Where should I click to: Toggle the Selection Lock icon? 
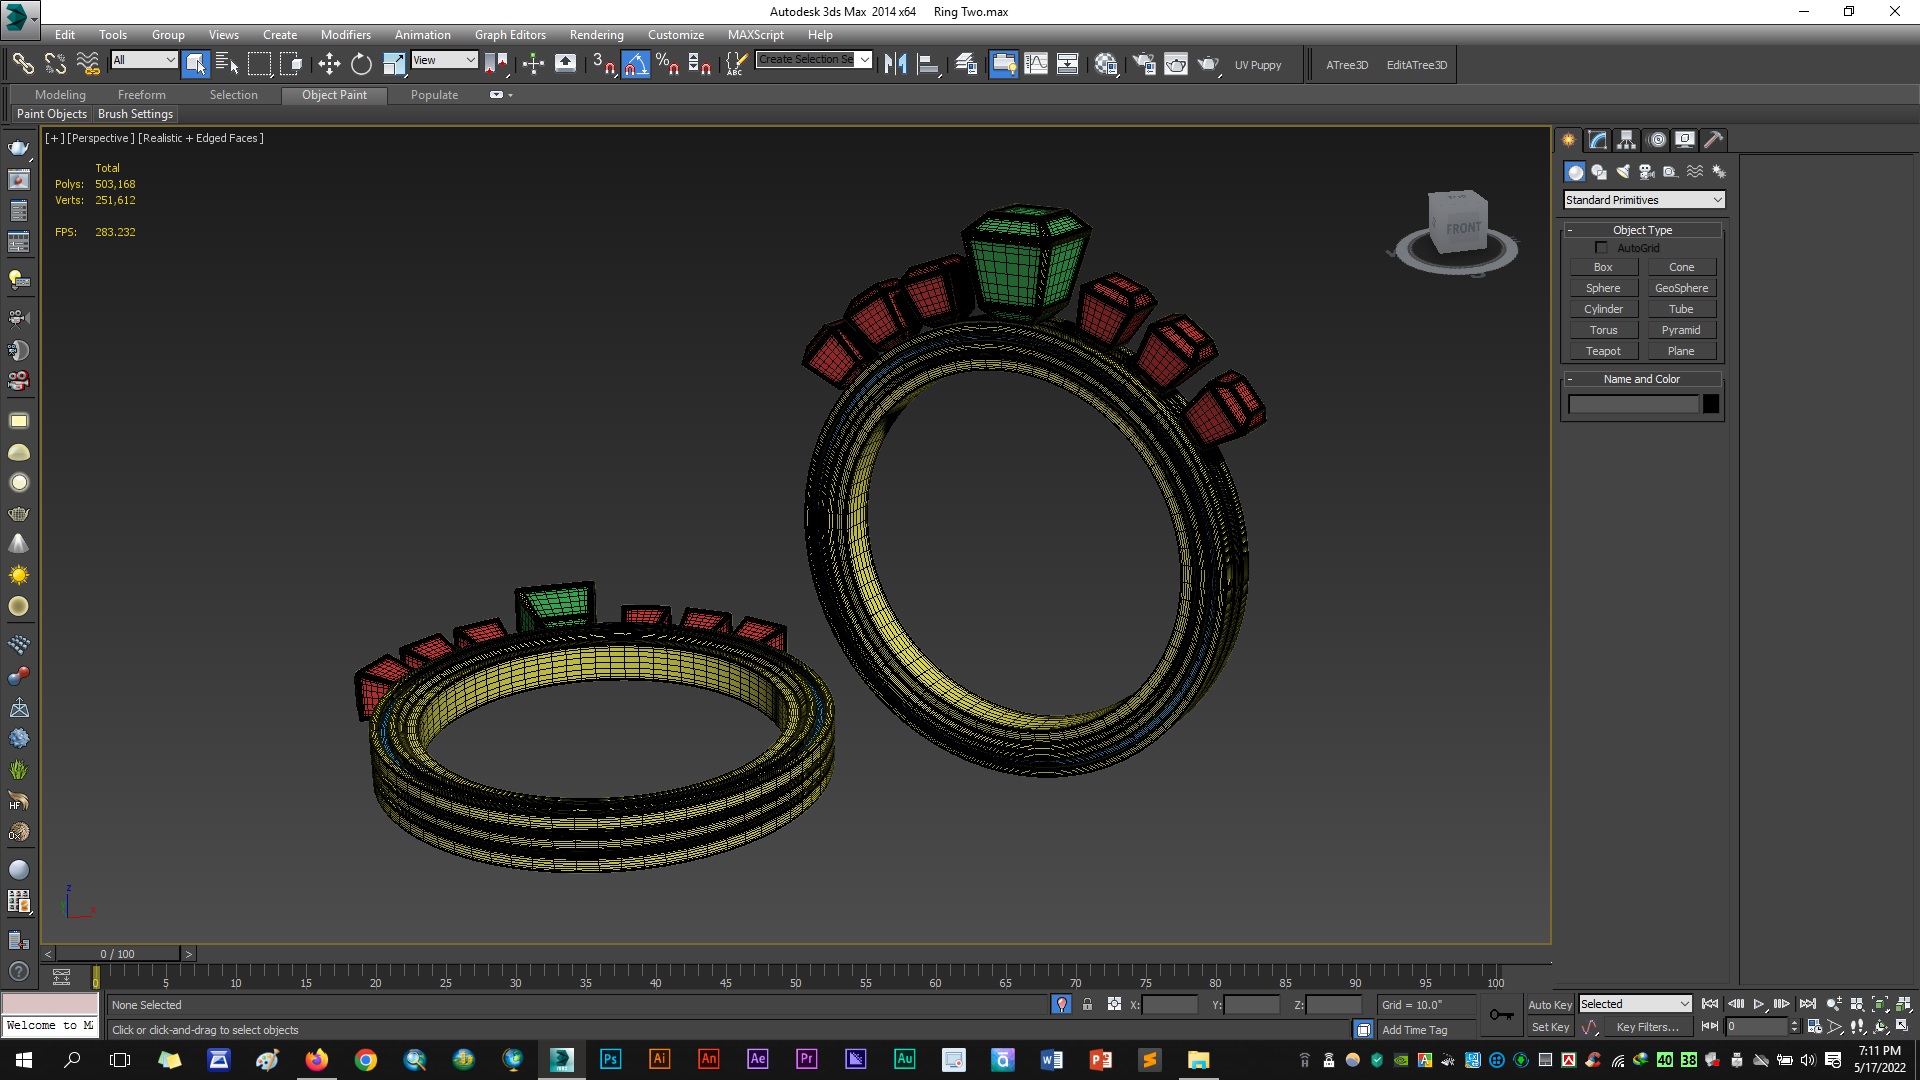[1087, 1004]
